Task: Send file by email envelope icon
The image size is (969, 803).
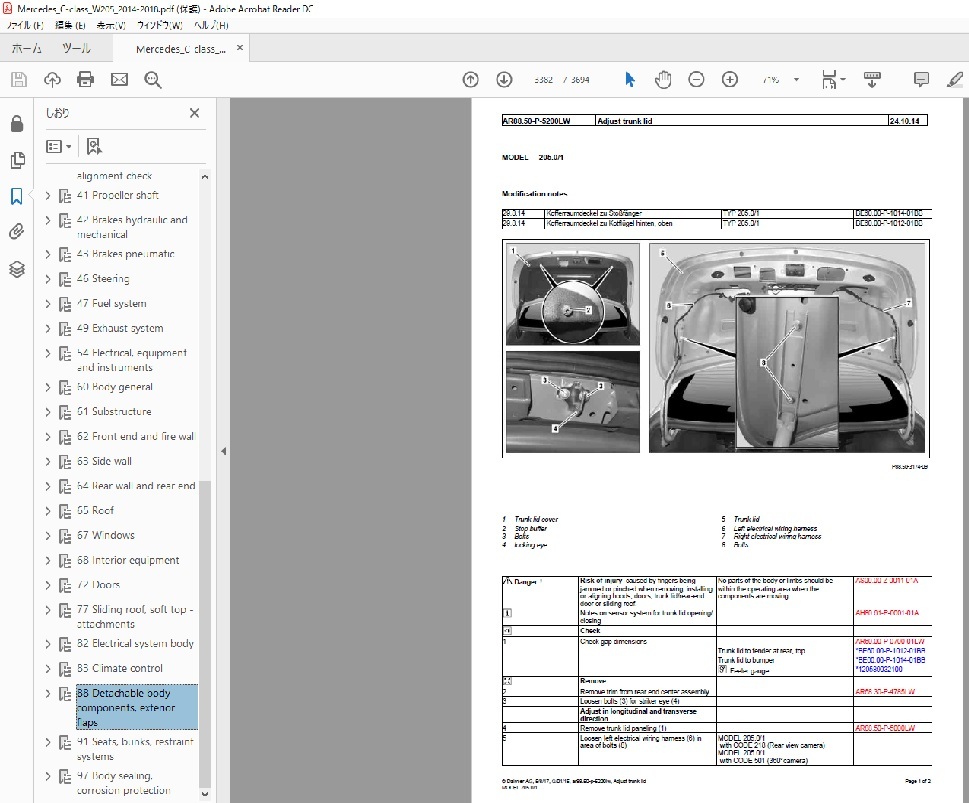Action: [119, 79]
